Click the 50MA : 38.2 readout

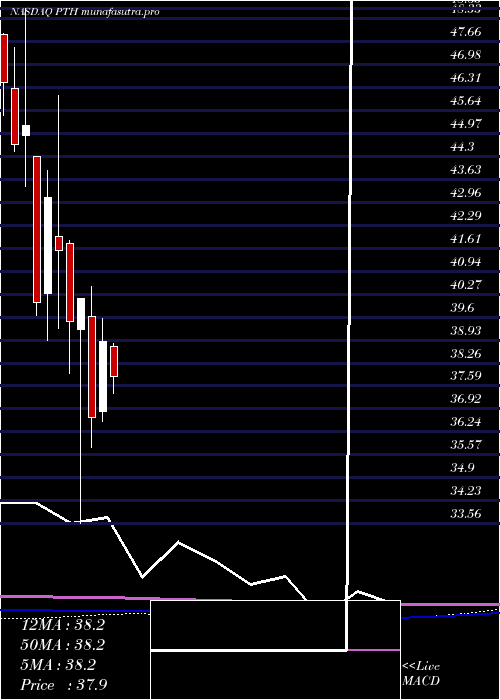coord(63,645)
